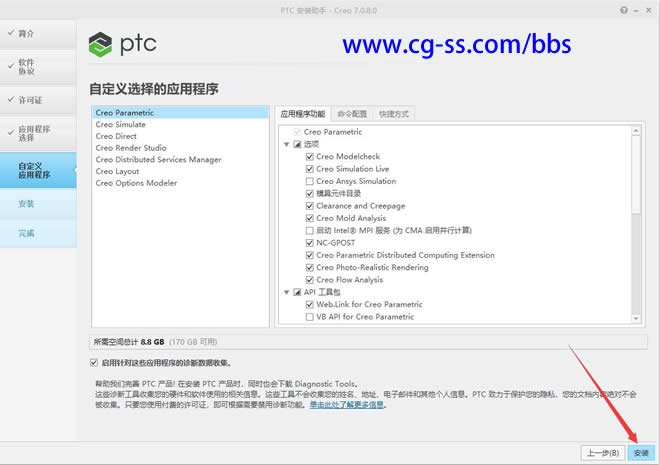This screenshot has height=465, width=660.
Task: Collapse the 选项 tree group
Action: [287, 144]
